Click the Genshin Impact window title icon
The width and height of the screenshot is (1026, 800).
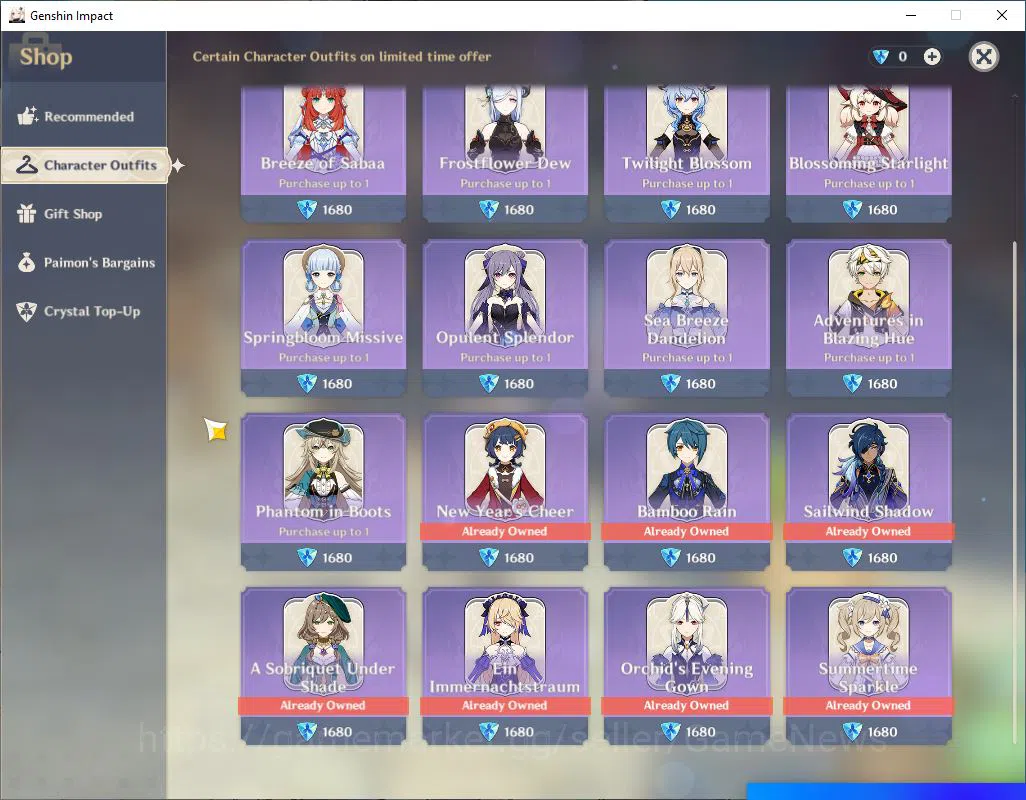[x=16, y=15]
